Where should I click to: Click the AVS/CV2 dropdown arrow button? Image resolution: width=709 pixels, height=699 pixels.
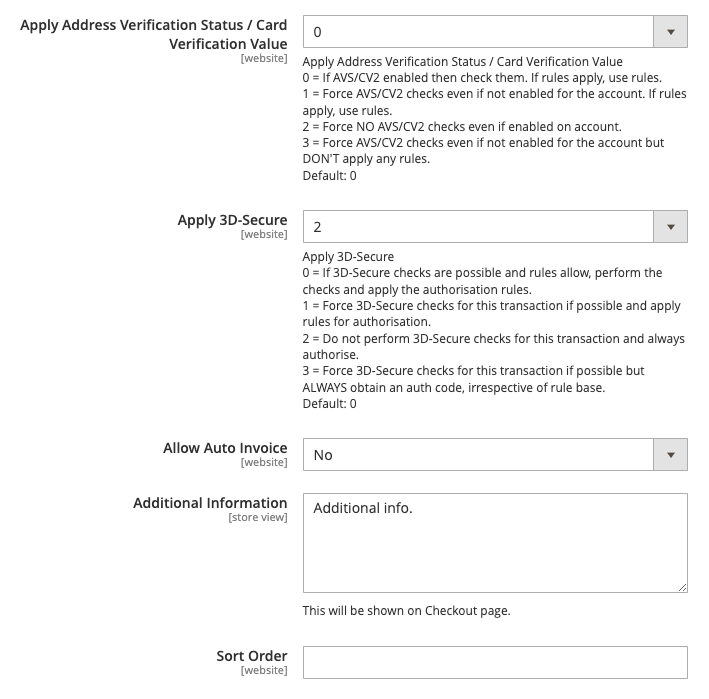(x=671, y=32)
